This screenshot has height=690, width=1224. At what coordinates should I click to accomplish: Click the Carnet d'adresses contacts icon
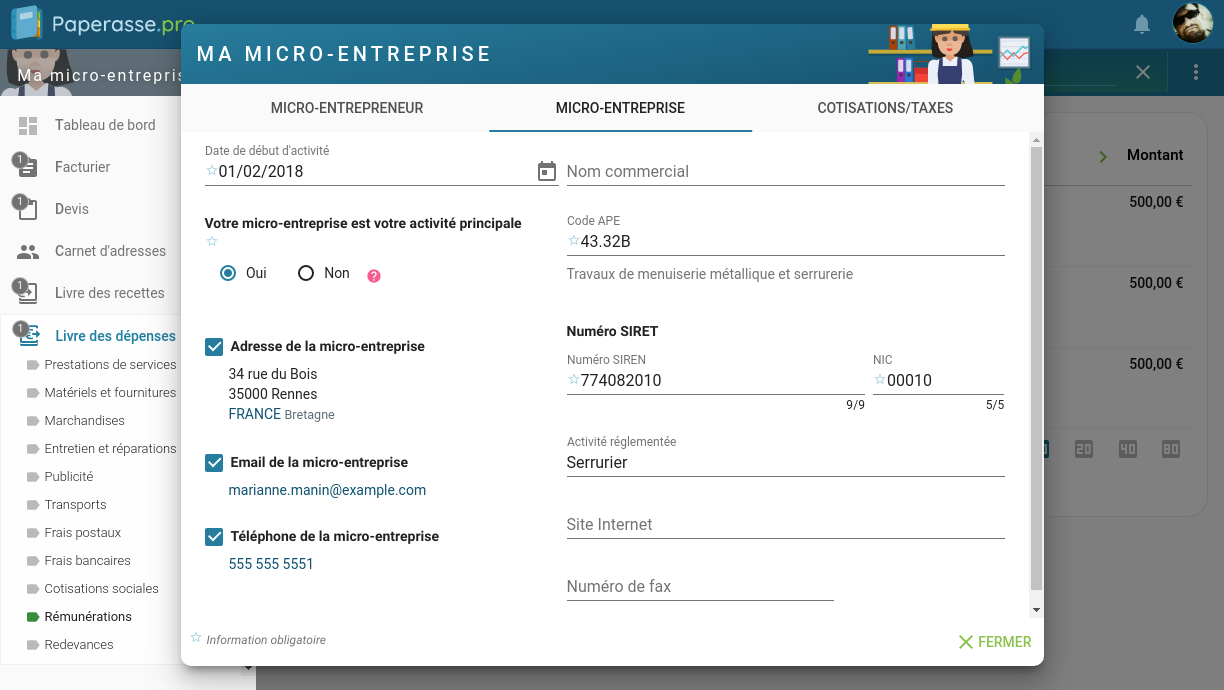point(28,251)
